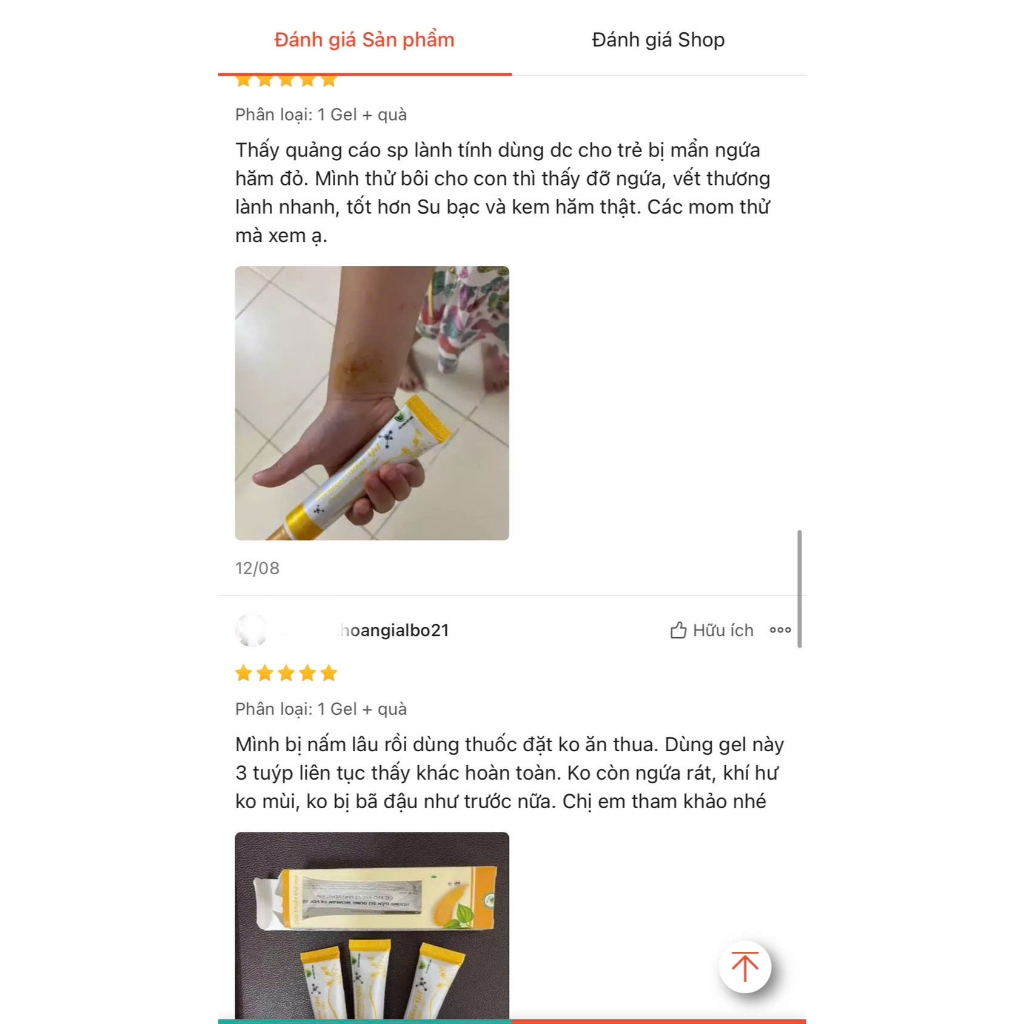Click the Hữu ích label text
This screenshot has width=1024, height=1024.
coord(723,630)
